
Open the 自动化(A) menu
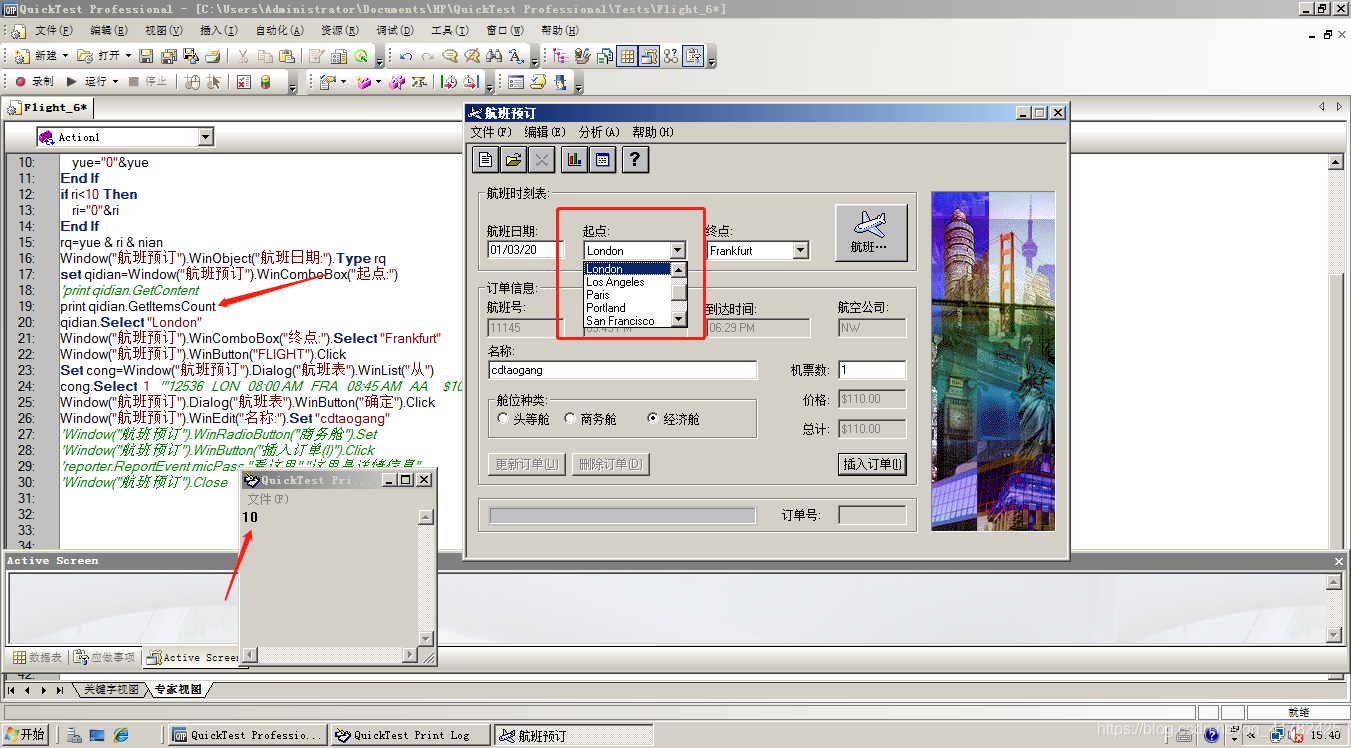[278, 31]
